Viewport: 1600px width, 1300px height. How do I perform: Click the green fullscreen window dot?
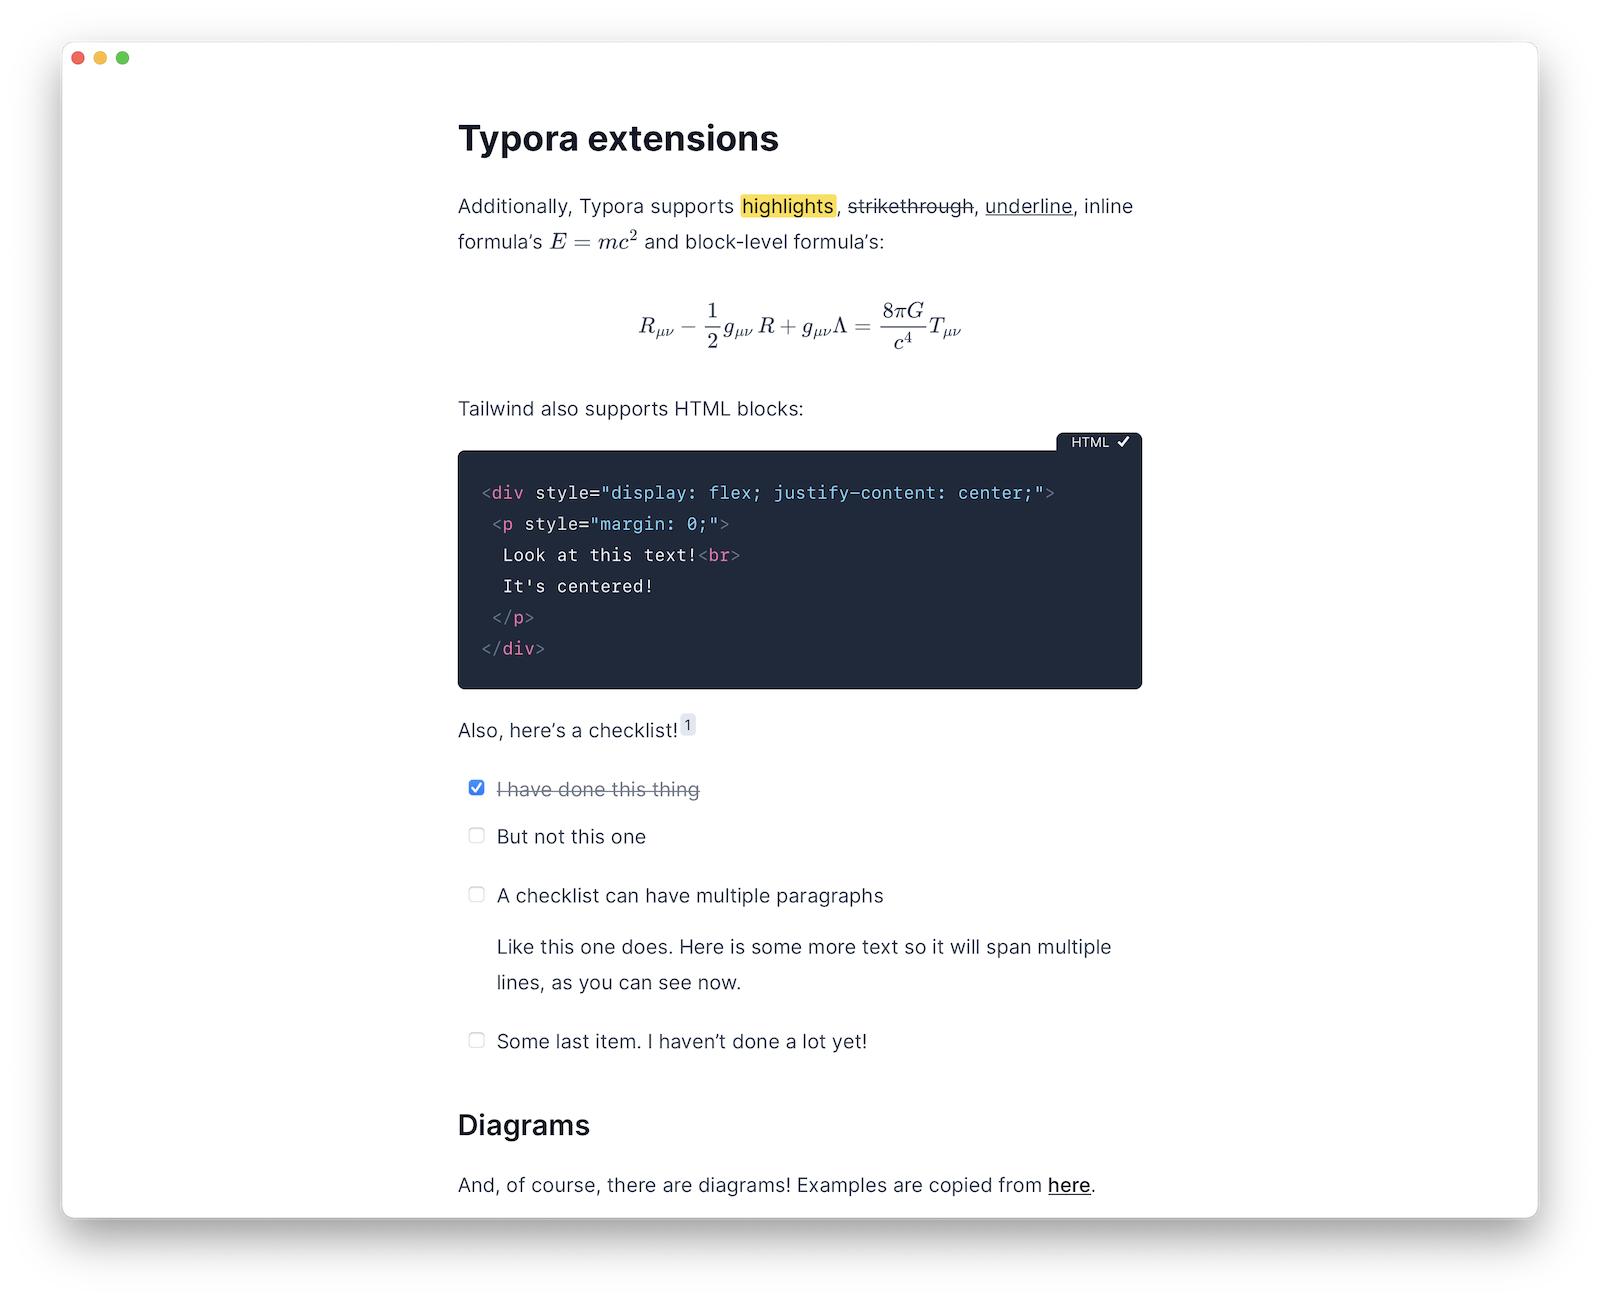pyautogui.click(x=122, y=58)
